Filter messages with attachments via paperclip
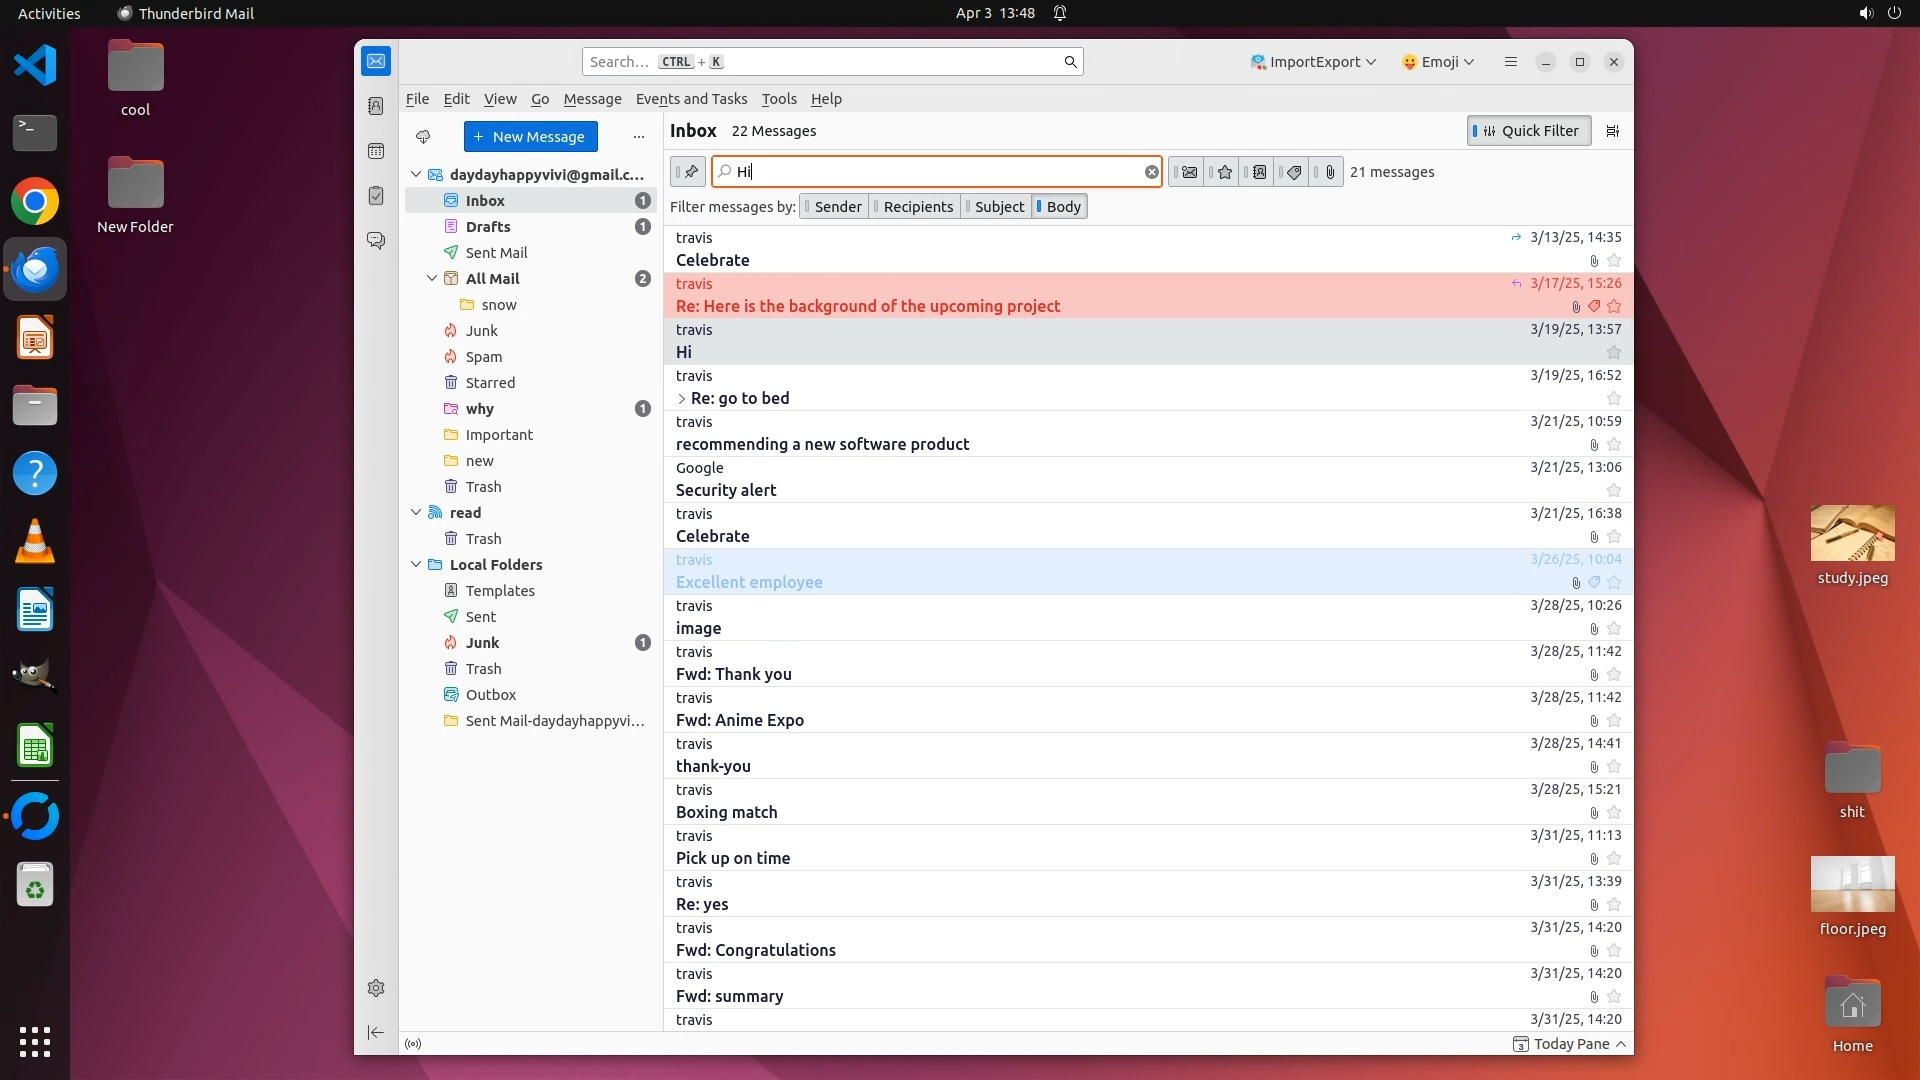The image size is (1920, 1080). 1329,172
